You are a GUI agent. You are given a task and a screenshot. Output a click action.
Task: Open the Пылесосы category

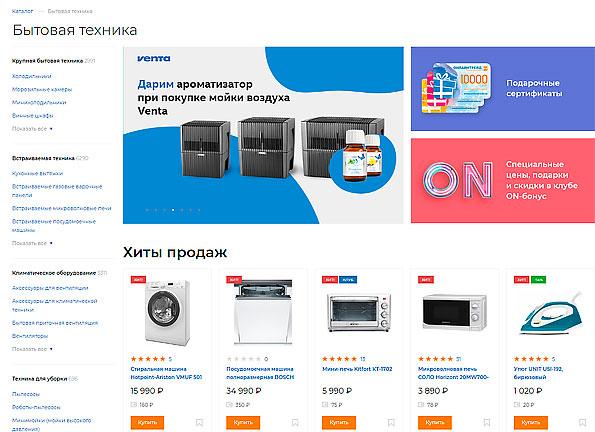tap(25, 394)
